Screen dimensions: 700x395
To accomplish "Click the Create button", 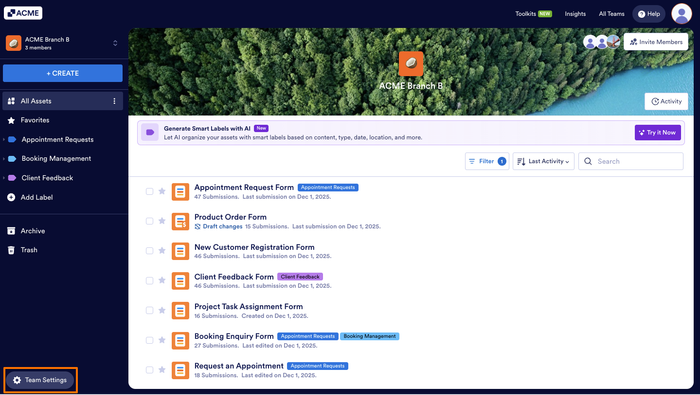I will click(62, 73).
